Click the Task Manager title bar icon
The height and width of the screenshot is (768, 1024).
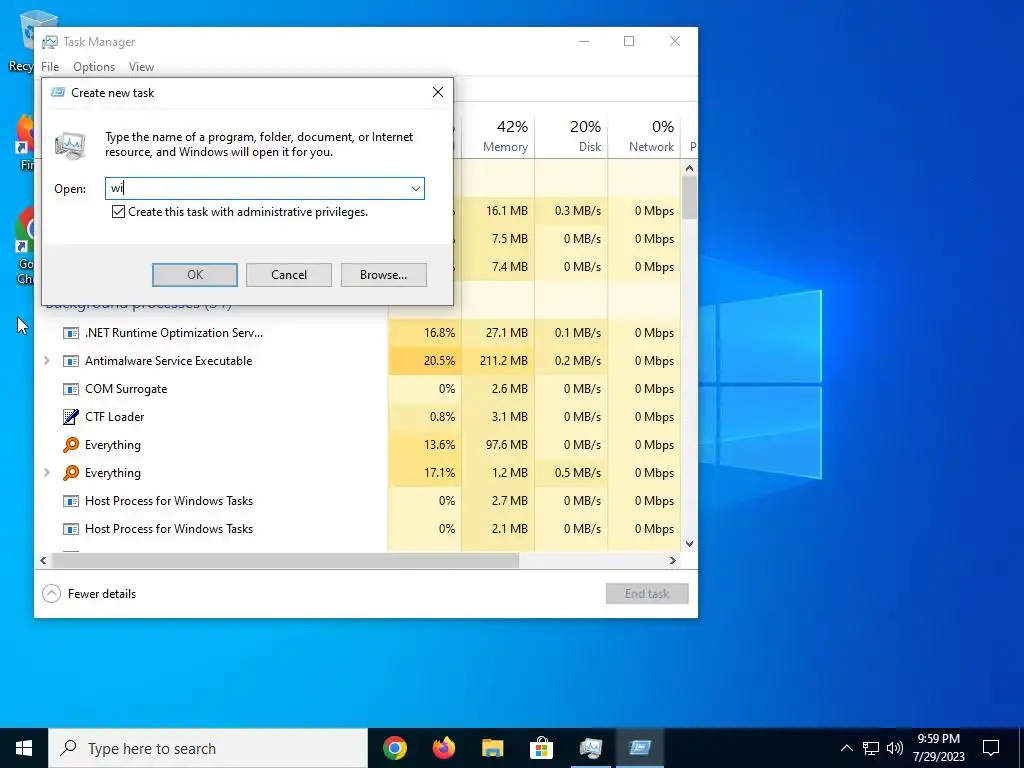[50, 42]
